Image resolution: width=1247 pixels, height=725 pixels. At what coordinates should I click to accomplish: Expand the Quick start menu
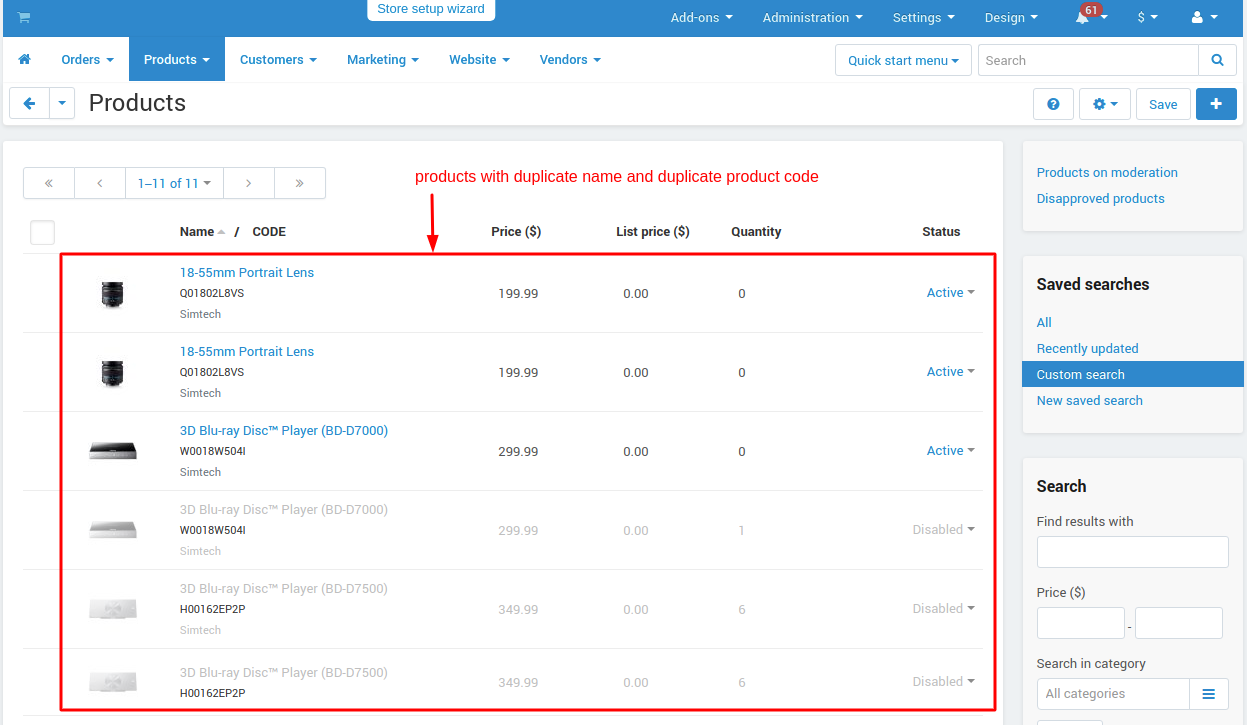point(903,60)
